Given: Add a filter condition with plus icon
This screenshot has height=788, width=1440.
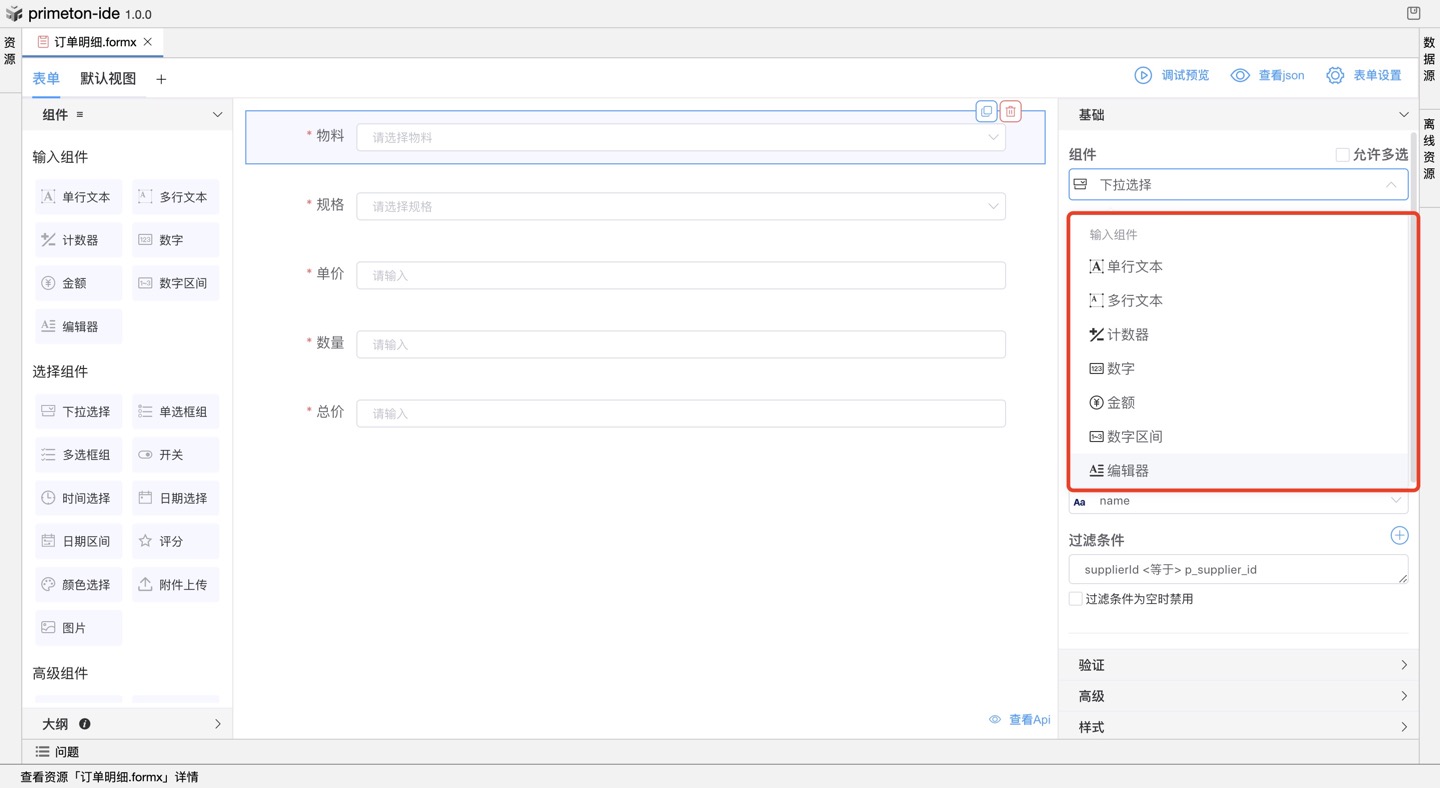Looking at the screenshot, I should pyautogui.click(x=1399, y=536).
